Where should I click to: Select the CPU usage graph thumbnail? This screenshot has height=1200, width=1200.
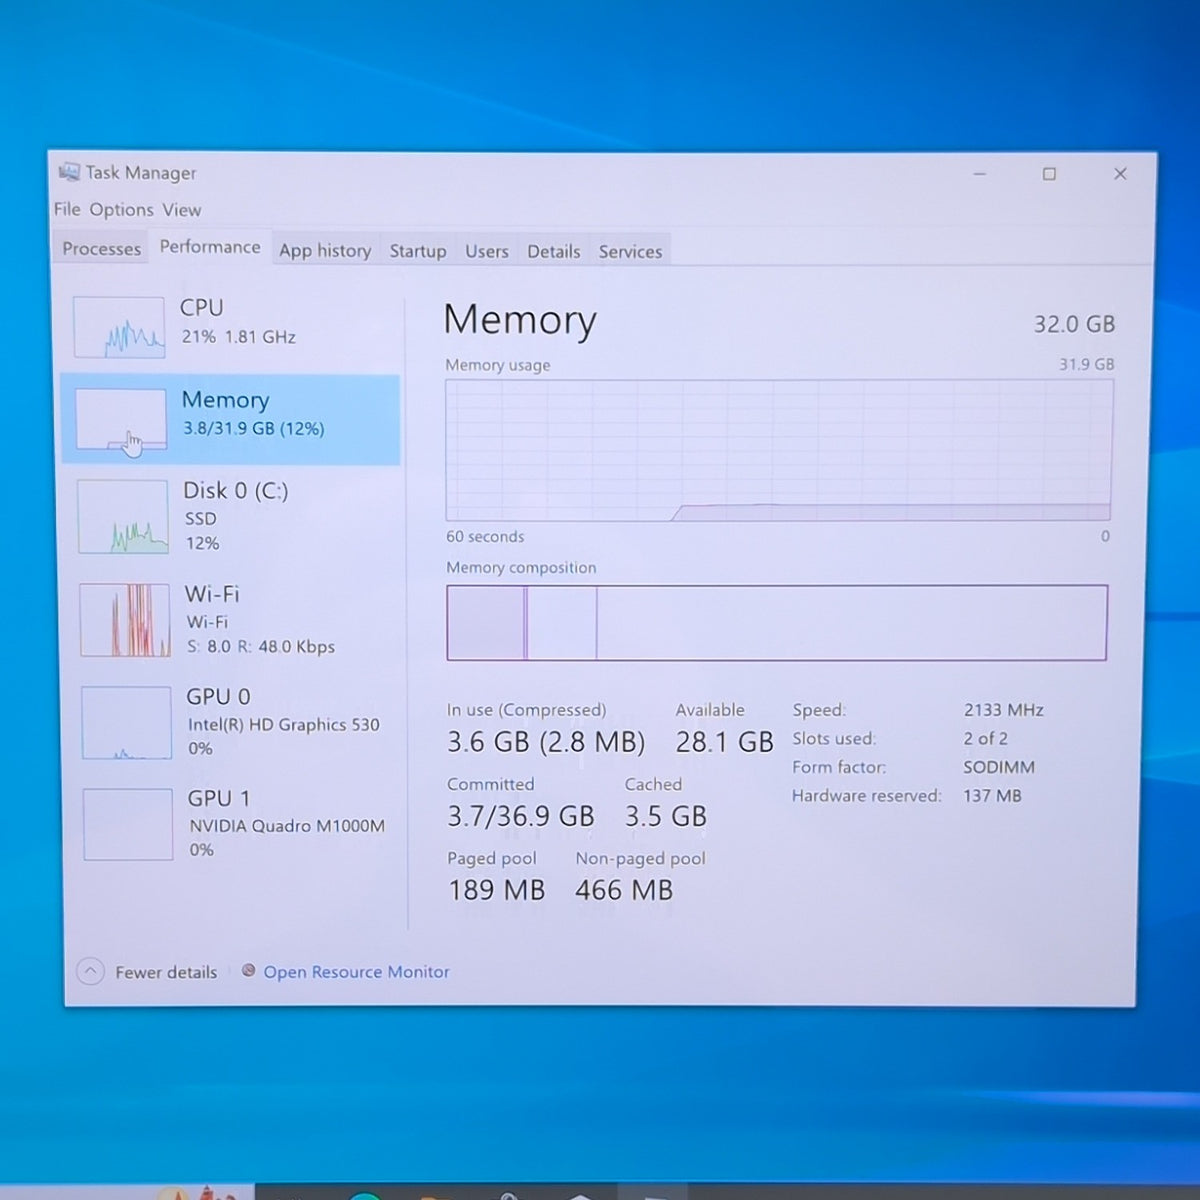pos(119,327)
